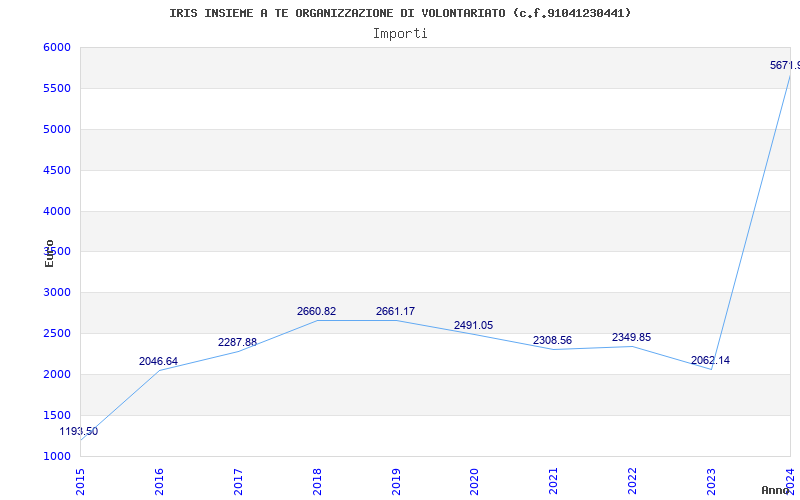The height and width of the screenshot is (500, 800).
Task: Click the x-axis year 2019
Action: click(396, 482)
